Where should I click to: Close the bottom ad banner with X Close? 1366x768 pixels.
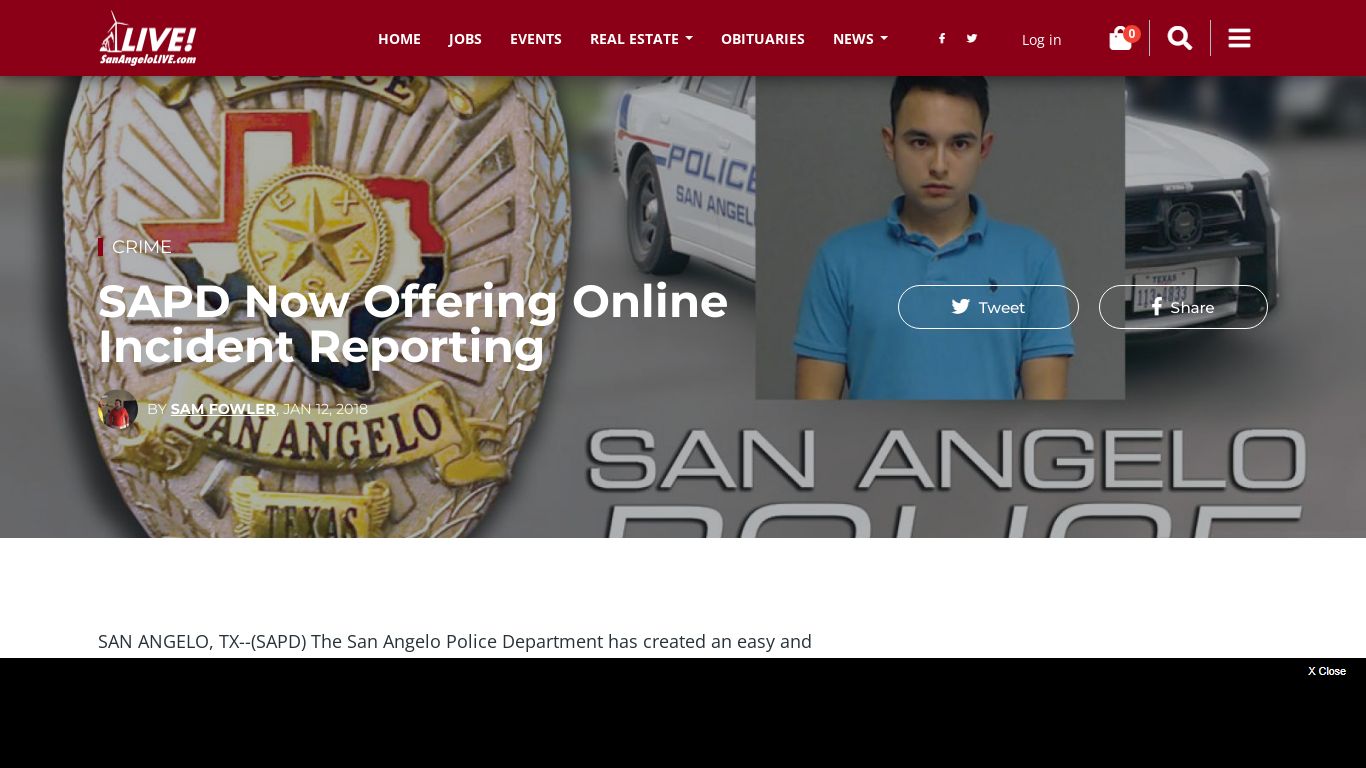pos(1327,671)
